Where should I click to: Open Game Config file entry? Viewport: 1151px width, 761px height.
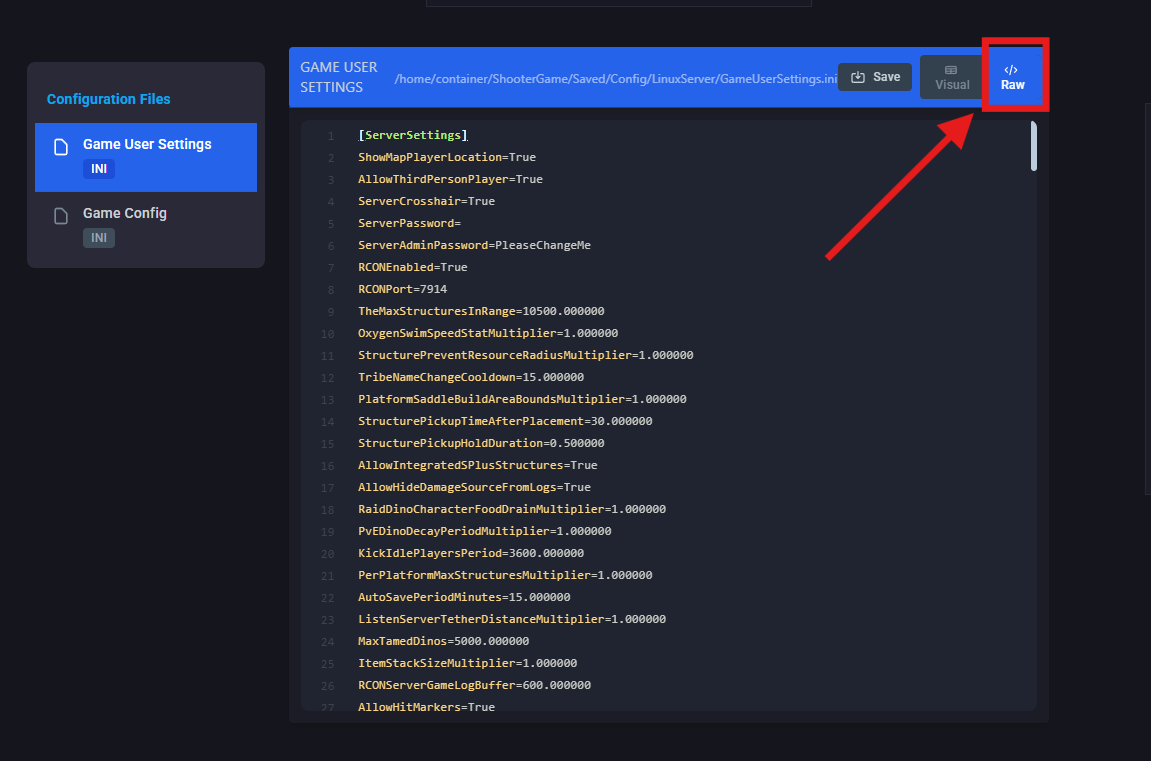pos(146,226)
